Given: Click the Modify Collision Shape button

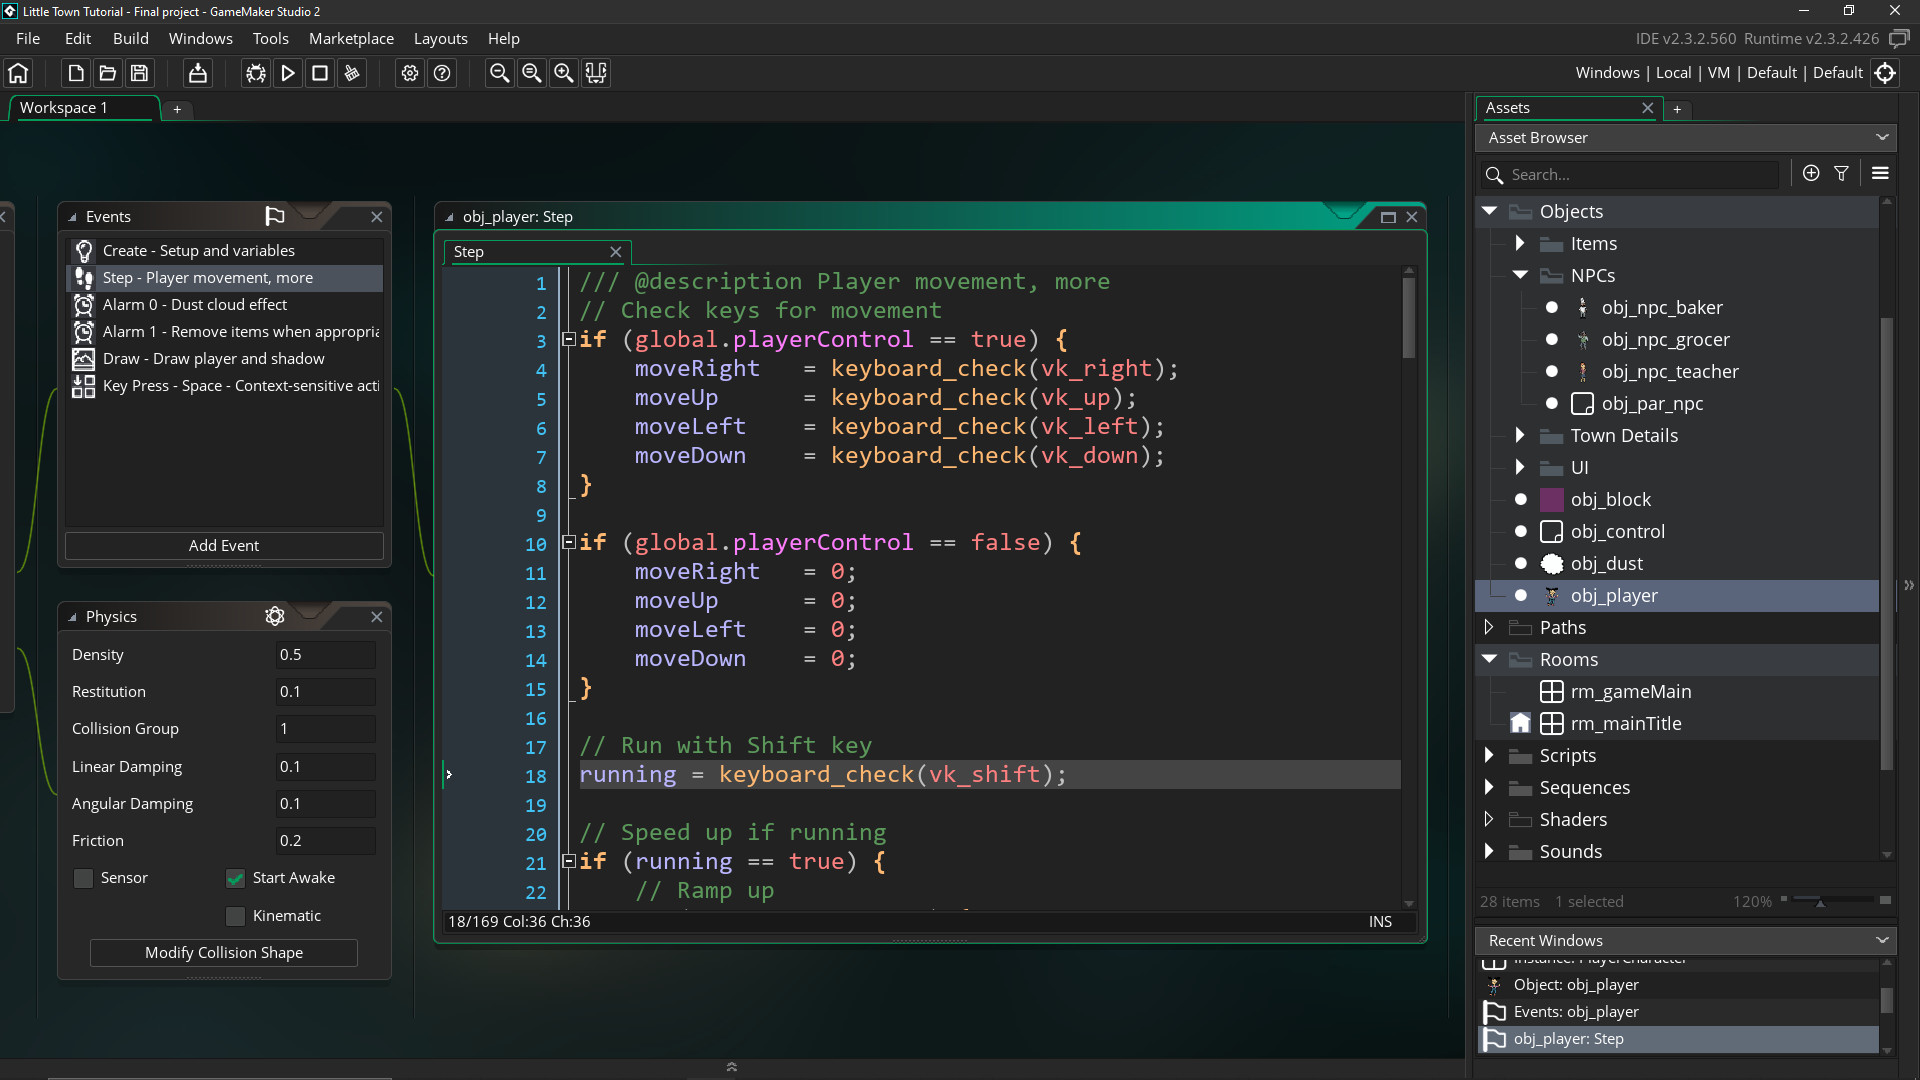Looking at the screenshot, I should coord(224,952).
